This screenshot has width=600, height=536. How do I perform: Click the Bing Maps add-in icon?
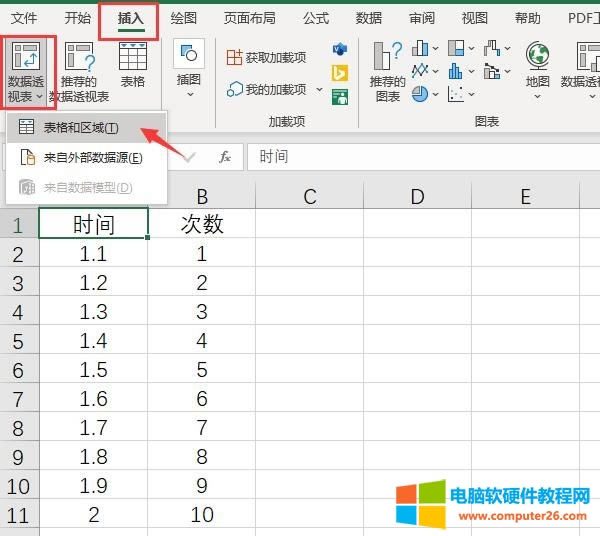tap(340, 72)
